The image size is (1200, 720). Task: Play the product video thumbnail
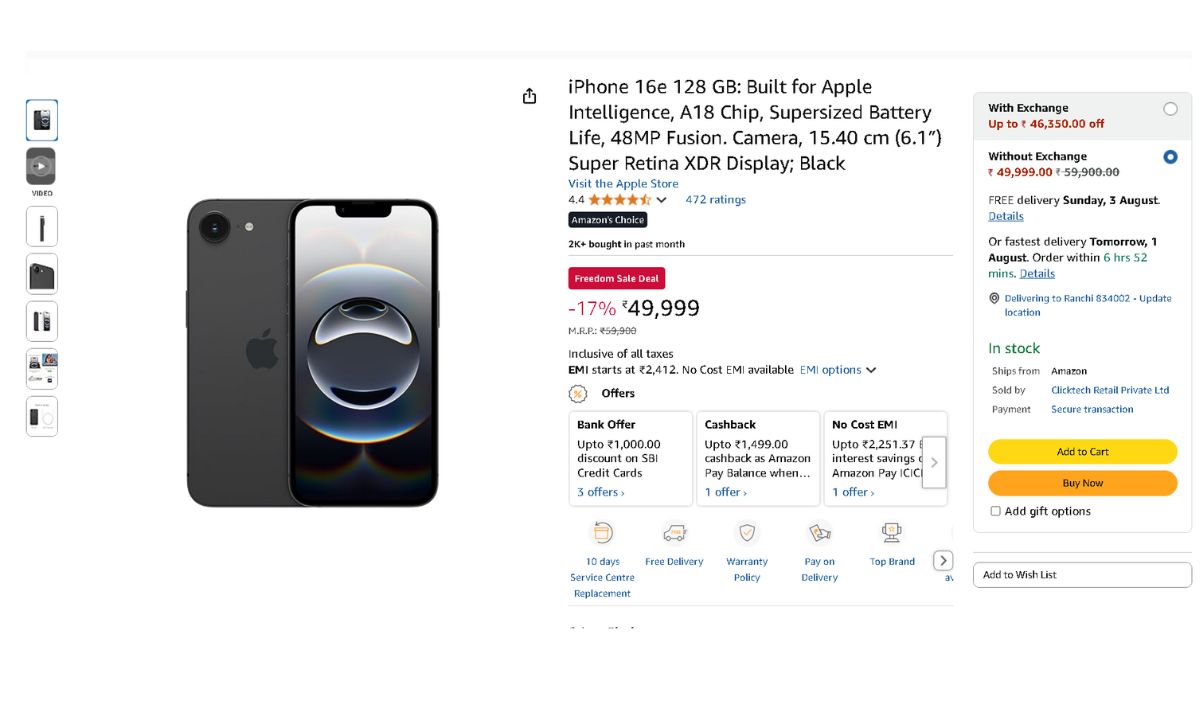(41, 166)
